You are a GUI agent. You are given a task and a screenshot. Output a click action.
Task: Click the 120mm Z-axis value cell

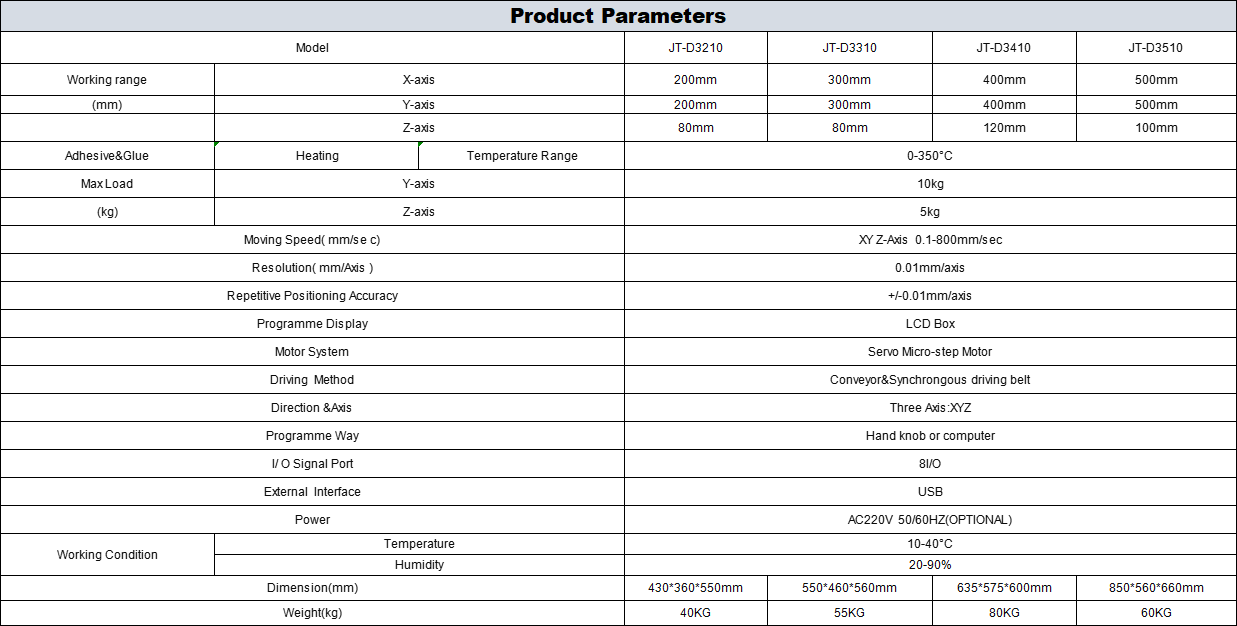1004,128
